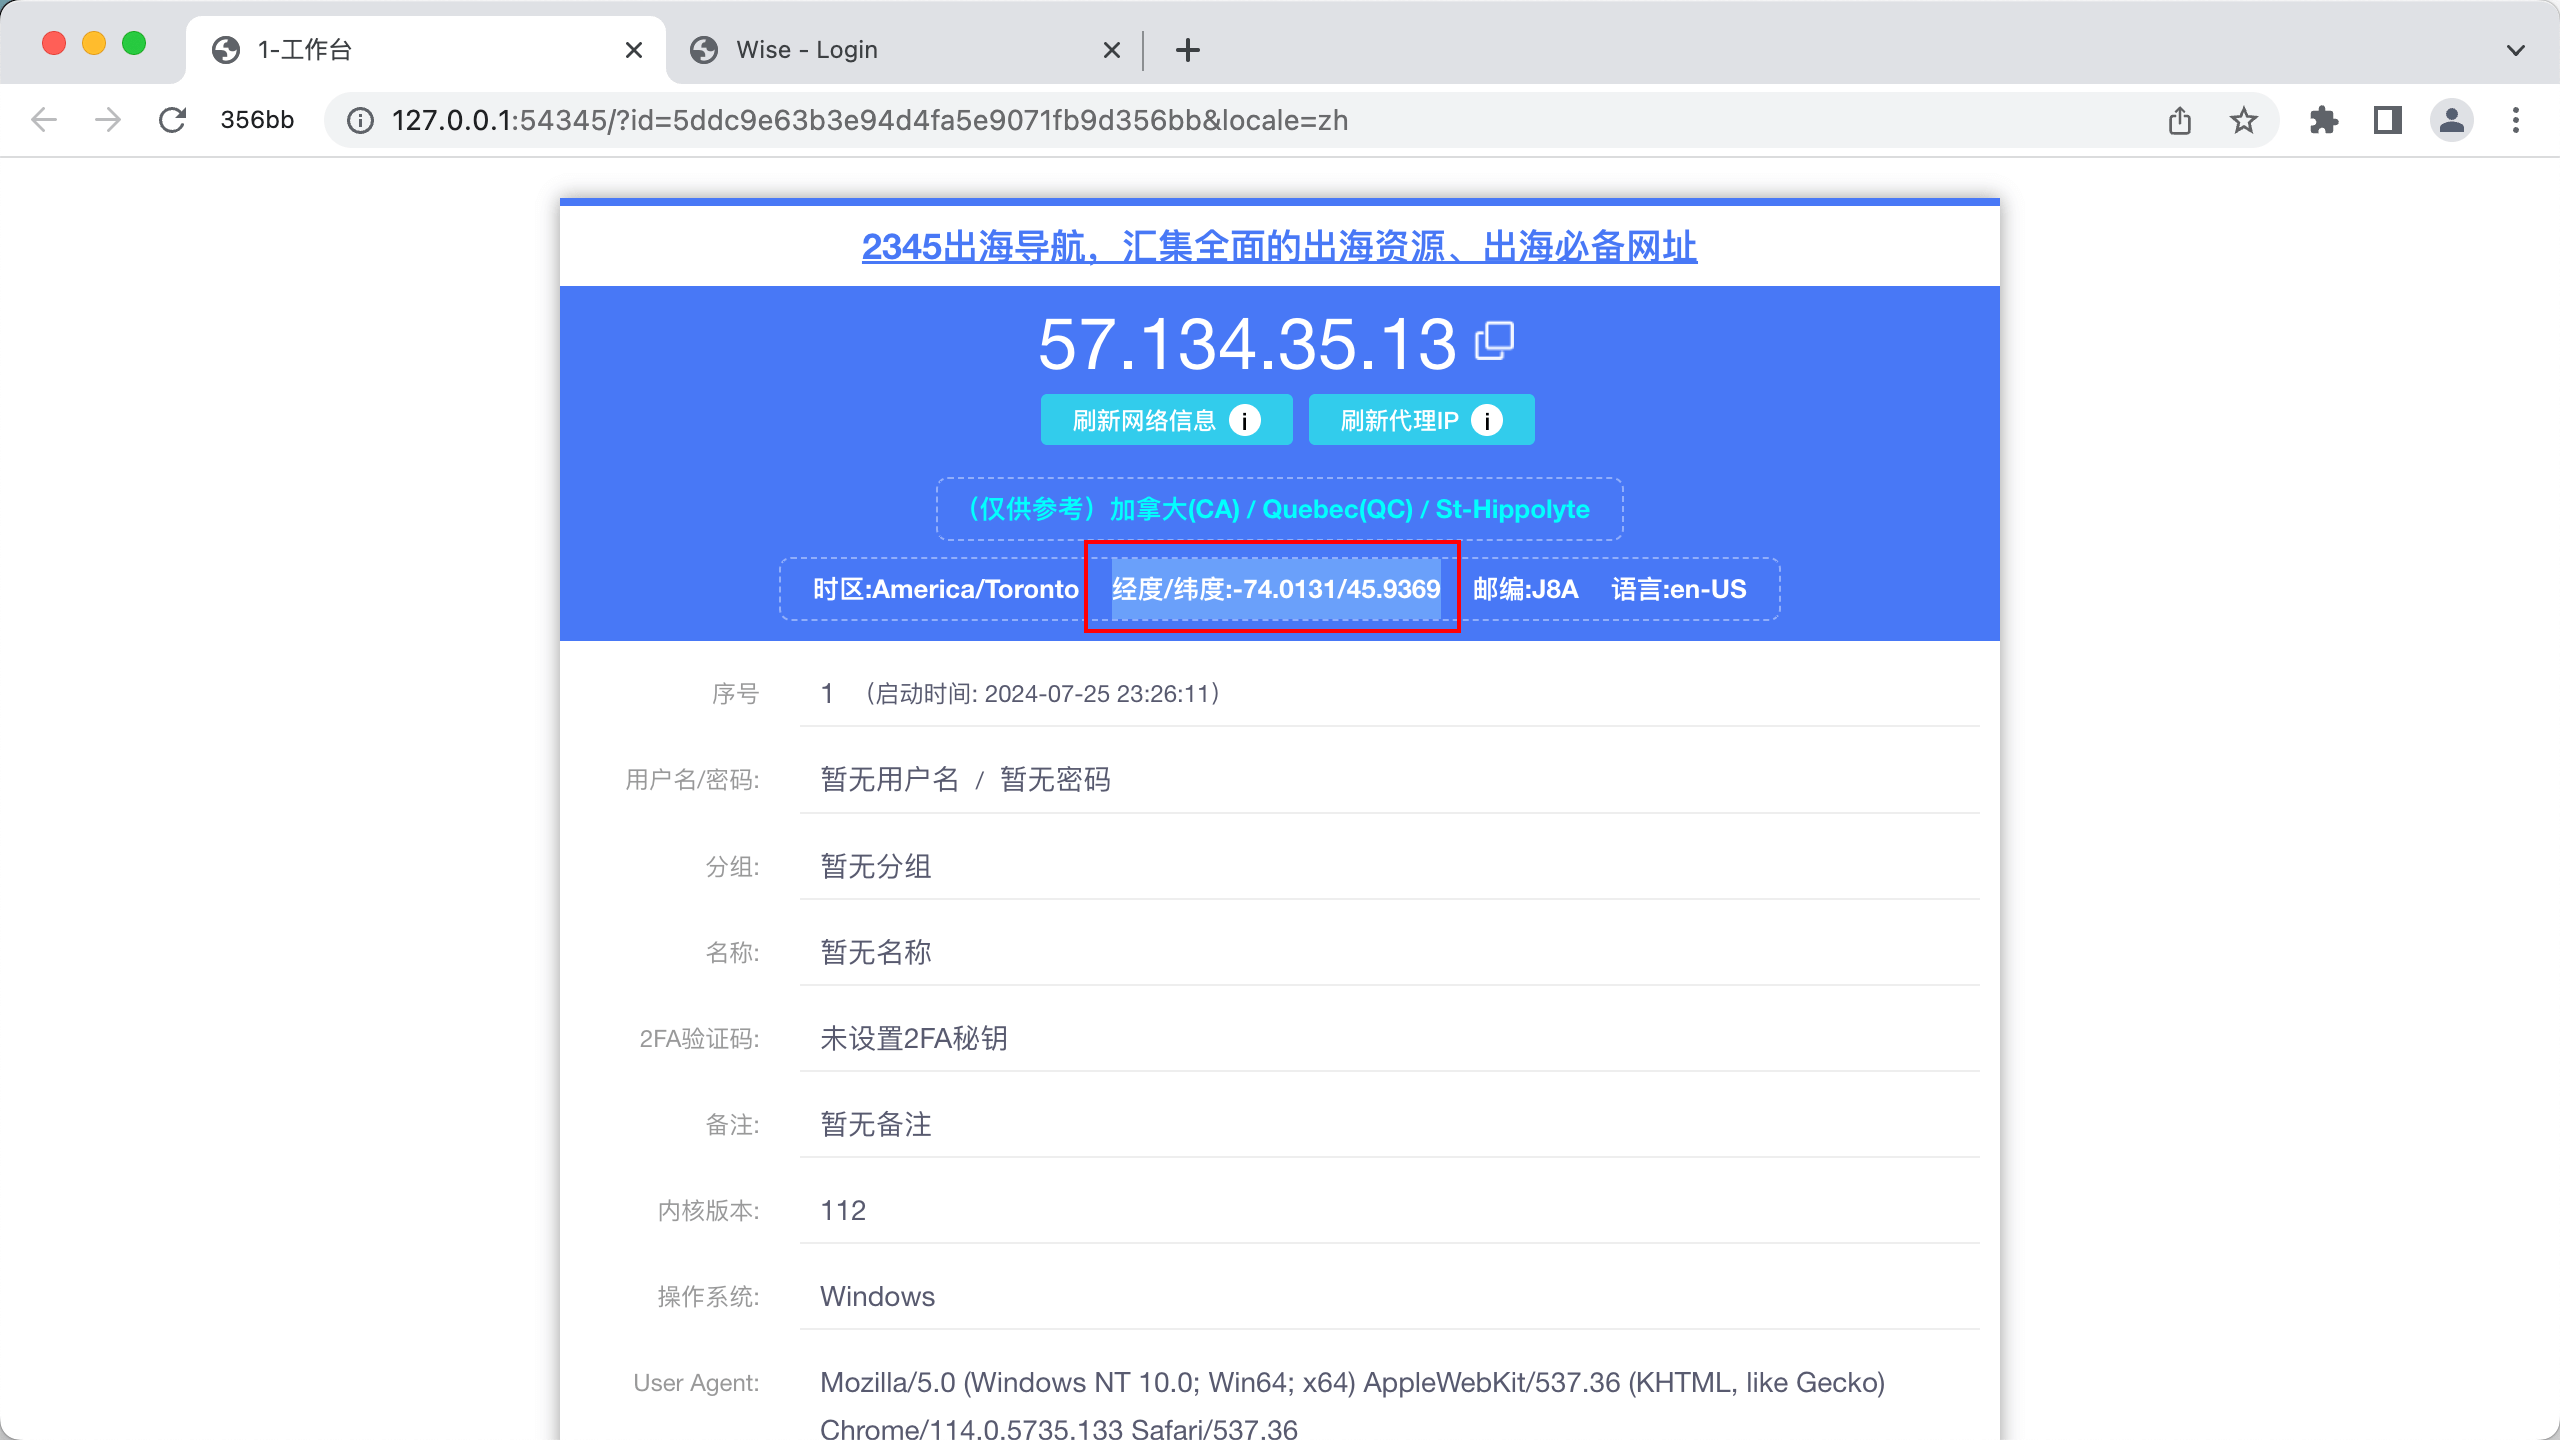Expand the tab search chevron
This screenshot has height=1440, width=2560.
coord(2516,50)
